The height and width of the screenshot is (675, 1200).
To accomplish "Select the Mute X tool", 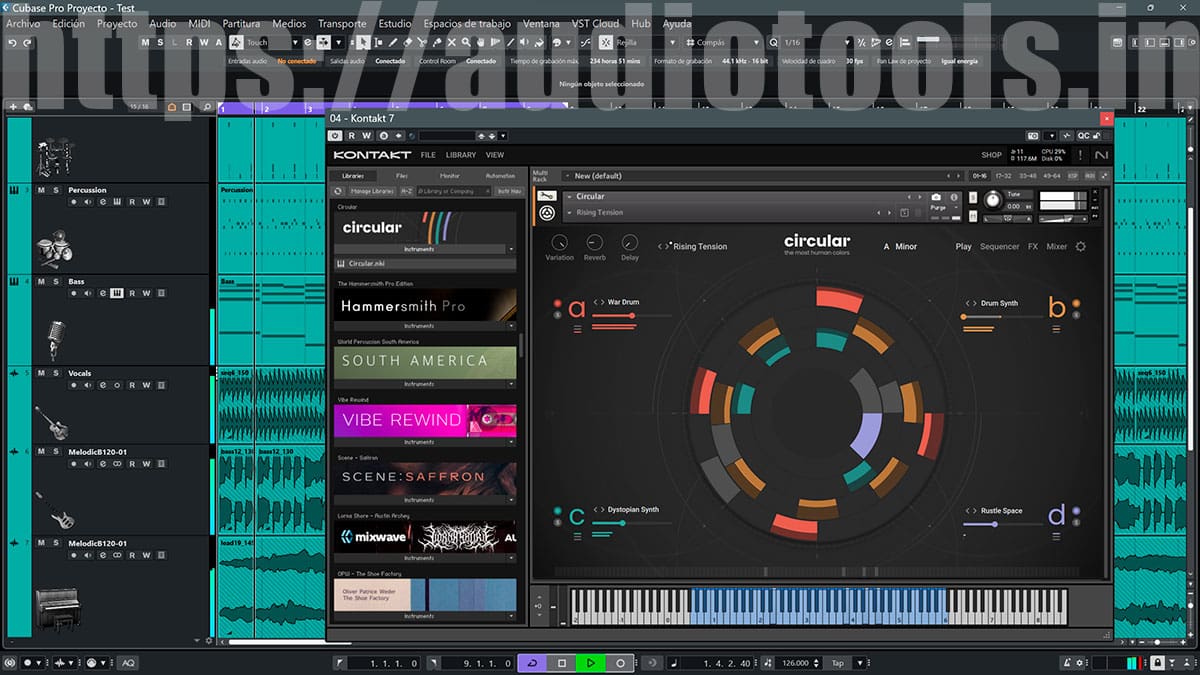I will point(452,43).
